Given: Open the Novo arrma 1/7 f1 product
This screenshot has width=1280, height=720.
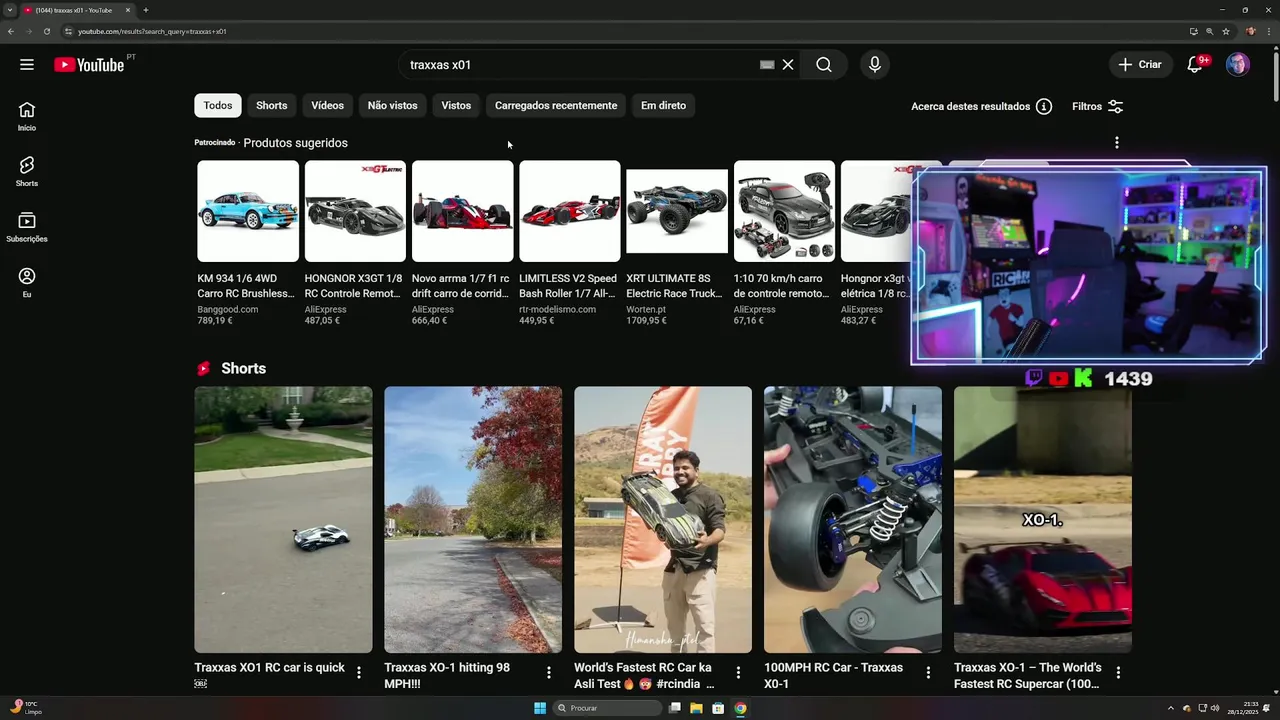Looking at the screenshot, I should pos(462,244).
